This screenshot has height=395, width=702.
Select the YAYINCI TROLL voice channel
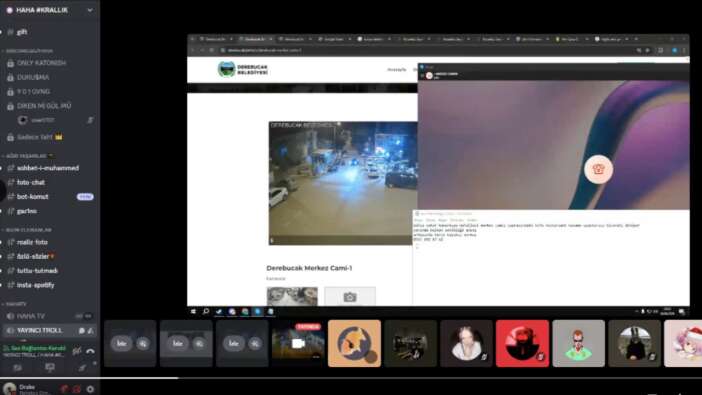(x=49, y=331)
